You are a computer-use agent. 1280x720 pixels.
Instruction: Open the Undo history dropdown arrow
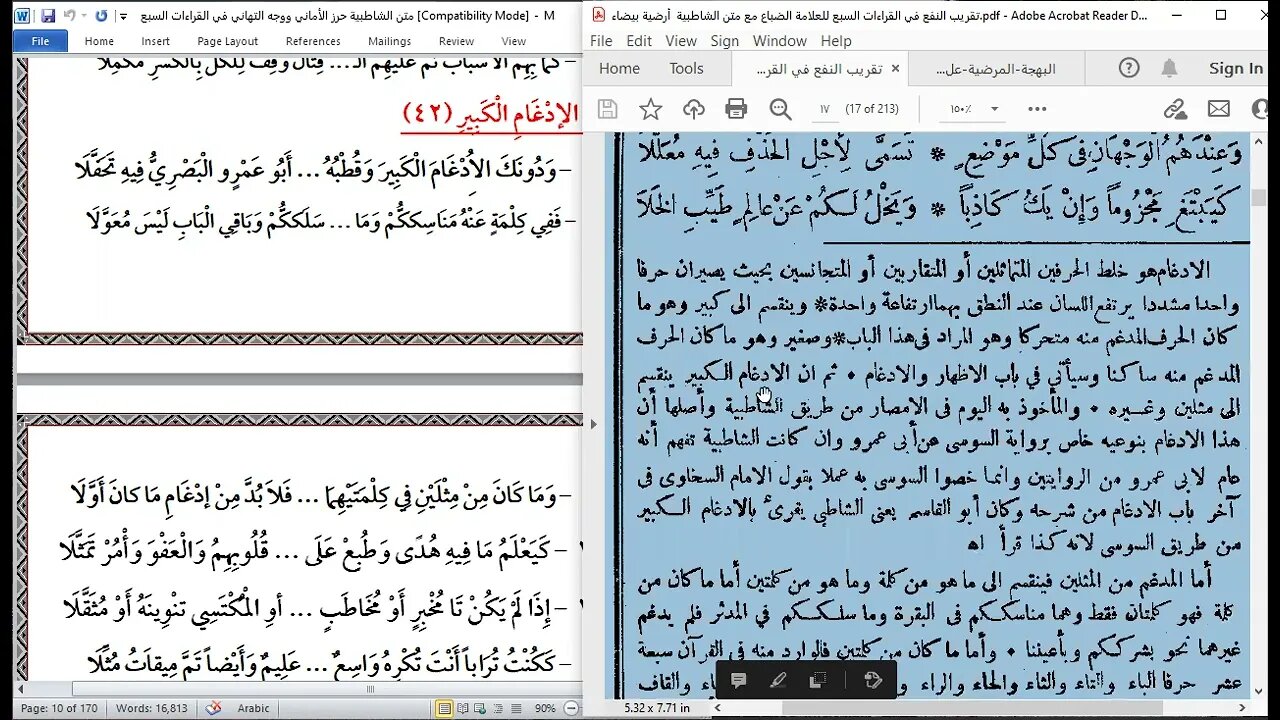84,16
